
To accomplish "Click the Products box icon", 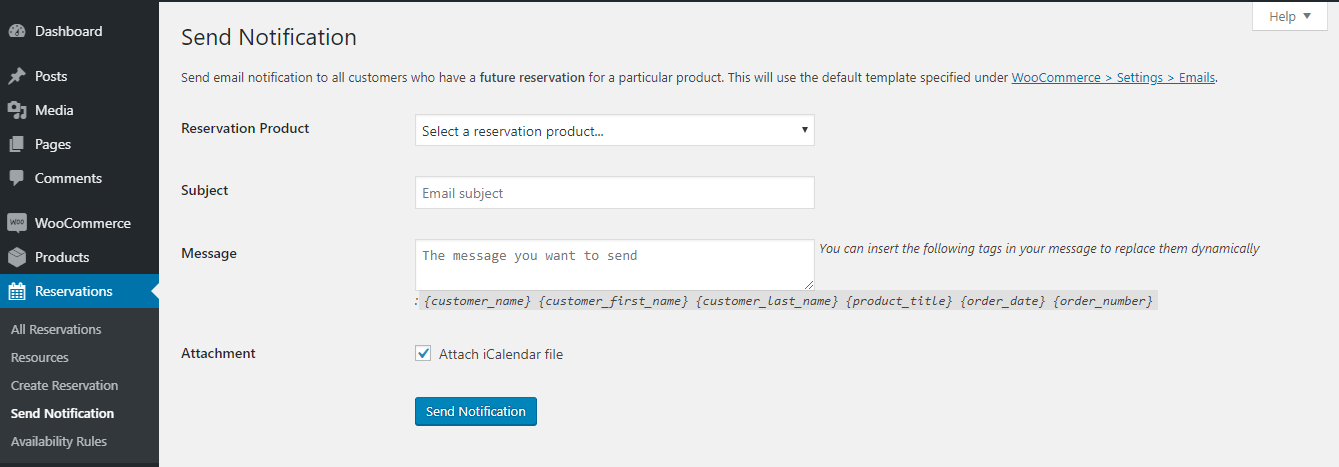I will click(17, 257).
